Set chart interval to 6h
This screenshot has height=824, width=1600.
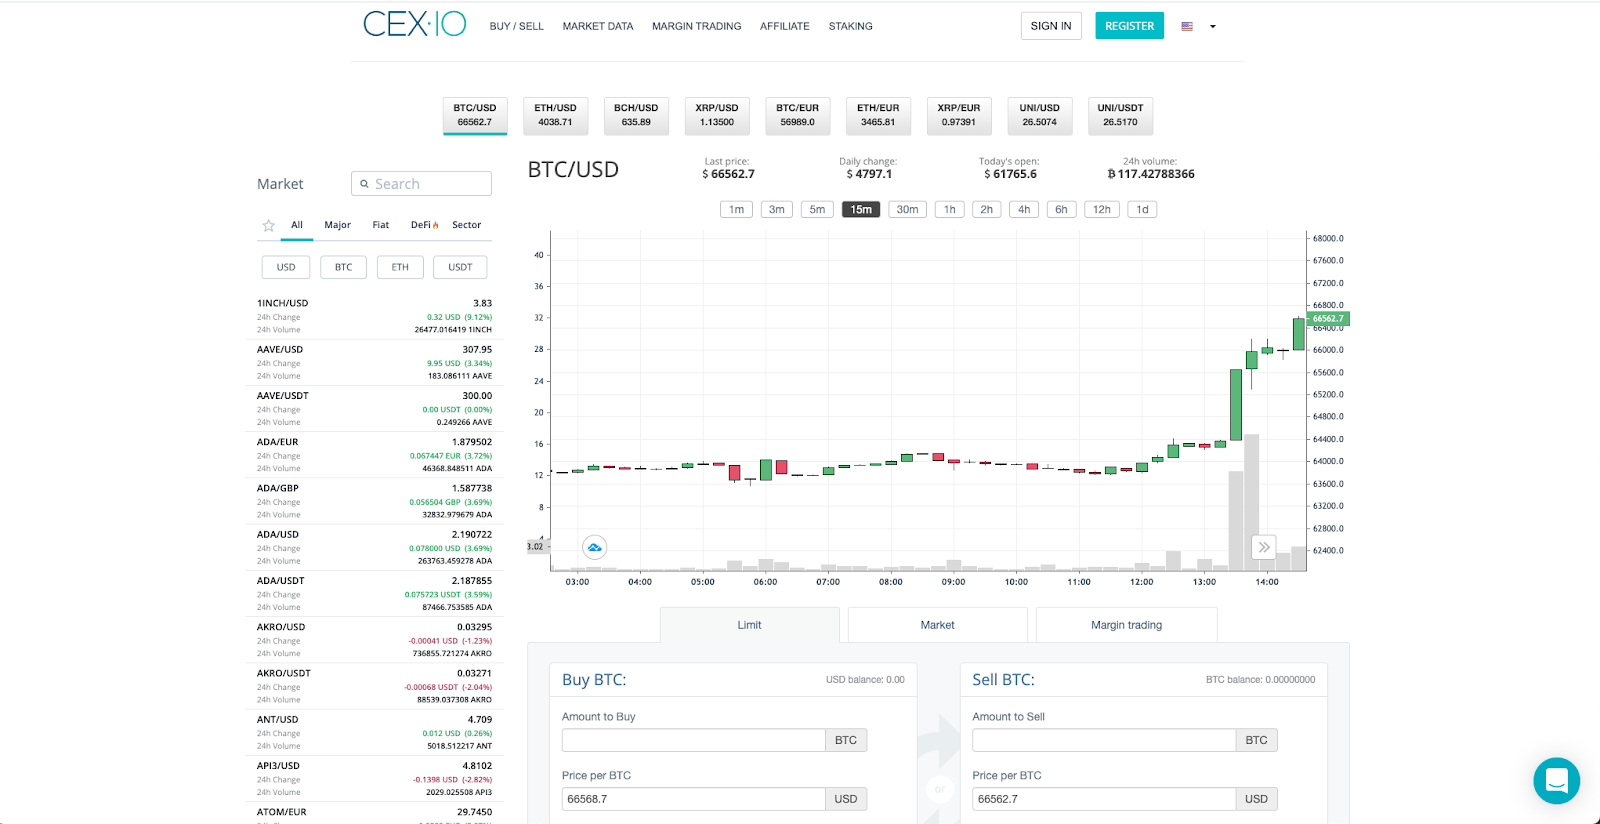(1061, 210)
